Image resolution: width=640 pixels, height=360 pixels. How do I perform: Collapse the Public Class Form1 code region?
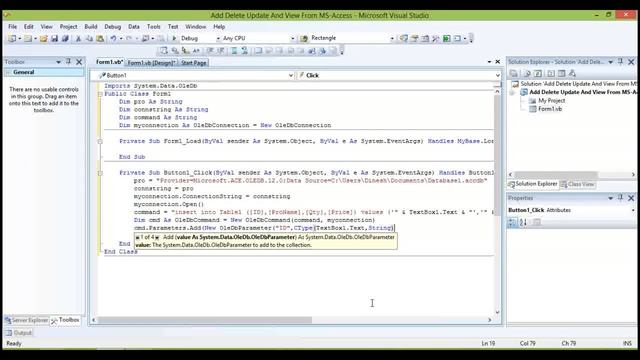(100, 94)
